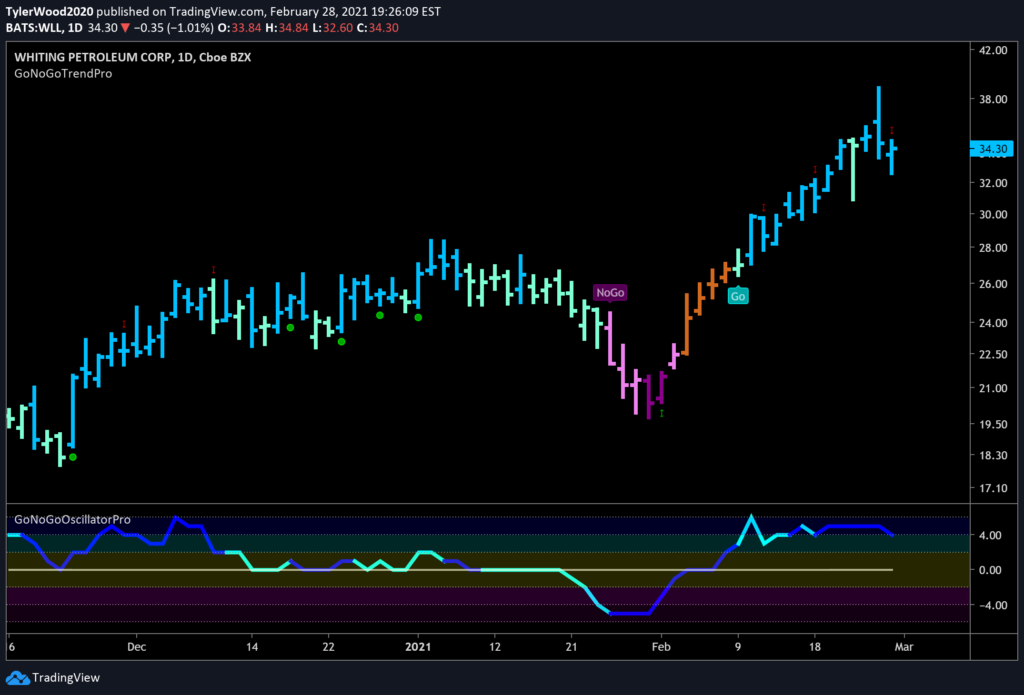
Task: Click the teal Go signal label
Action: pyautogui.click(x=737, y=296)
